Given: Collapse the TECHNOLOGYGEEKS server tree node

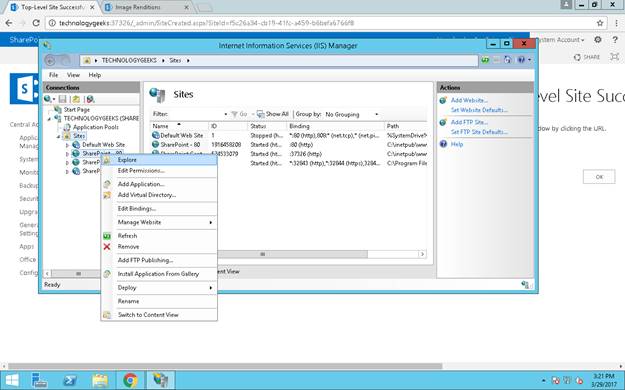Looking at the screenshot, I should [49, 119].
